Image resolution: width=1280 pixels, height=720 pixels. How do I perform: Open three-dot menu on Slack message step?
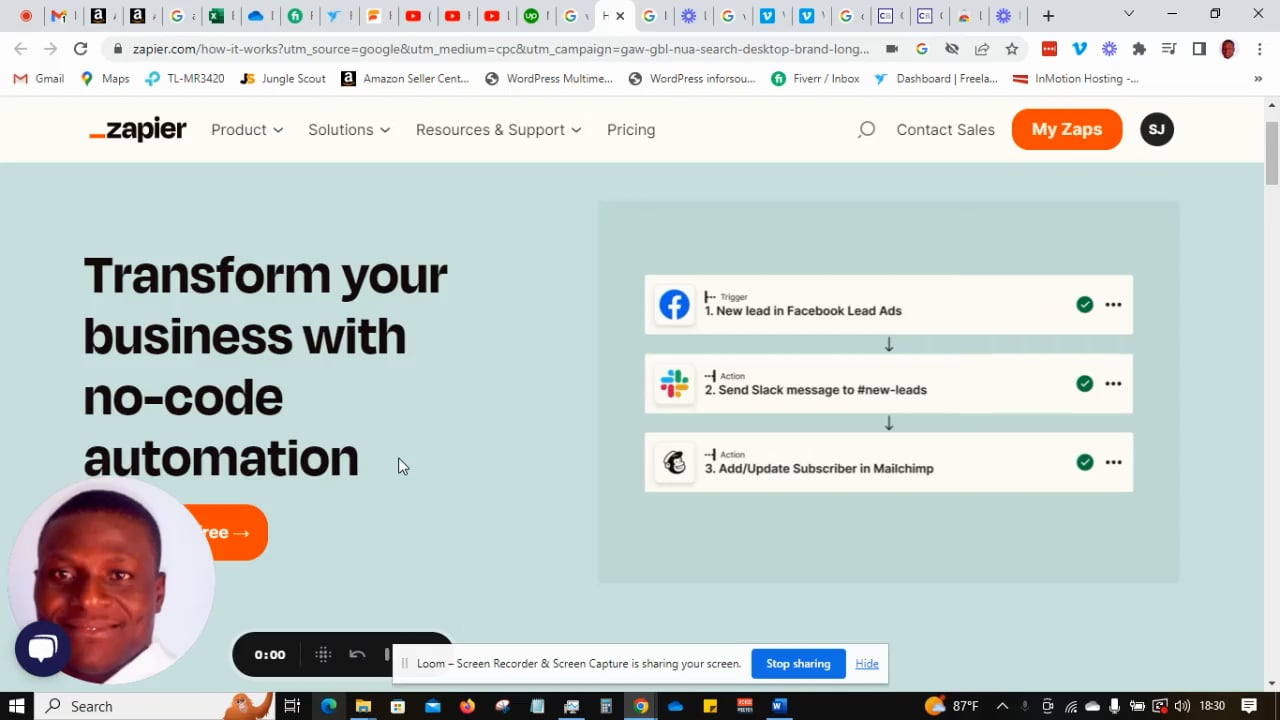tap(1113, 384)
